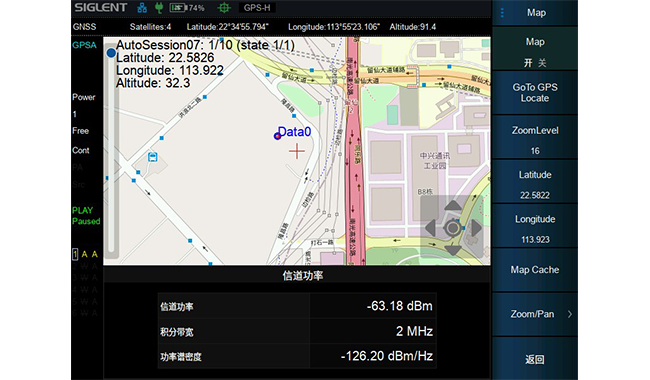
Task: Pan the map right with the arrow
Action: pyautogui.click(x=476, y=228)
